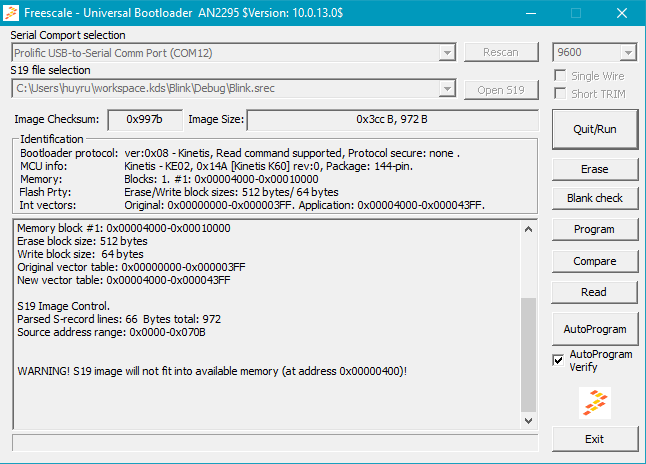Uncheck AutoProgram Verify checkbox
This screenshot has width=646, height=464.
(x=558, y=361)
